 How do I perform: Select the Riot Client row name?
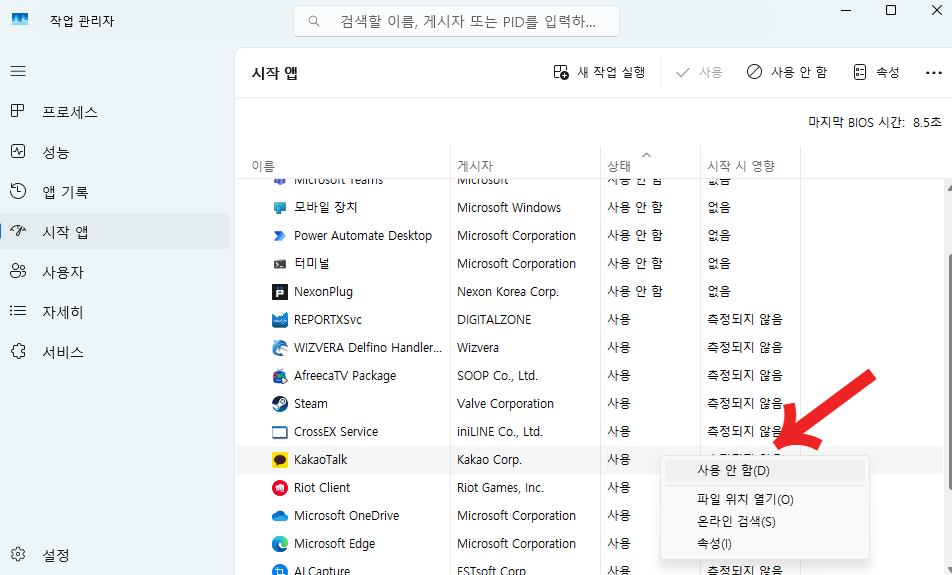322,488
